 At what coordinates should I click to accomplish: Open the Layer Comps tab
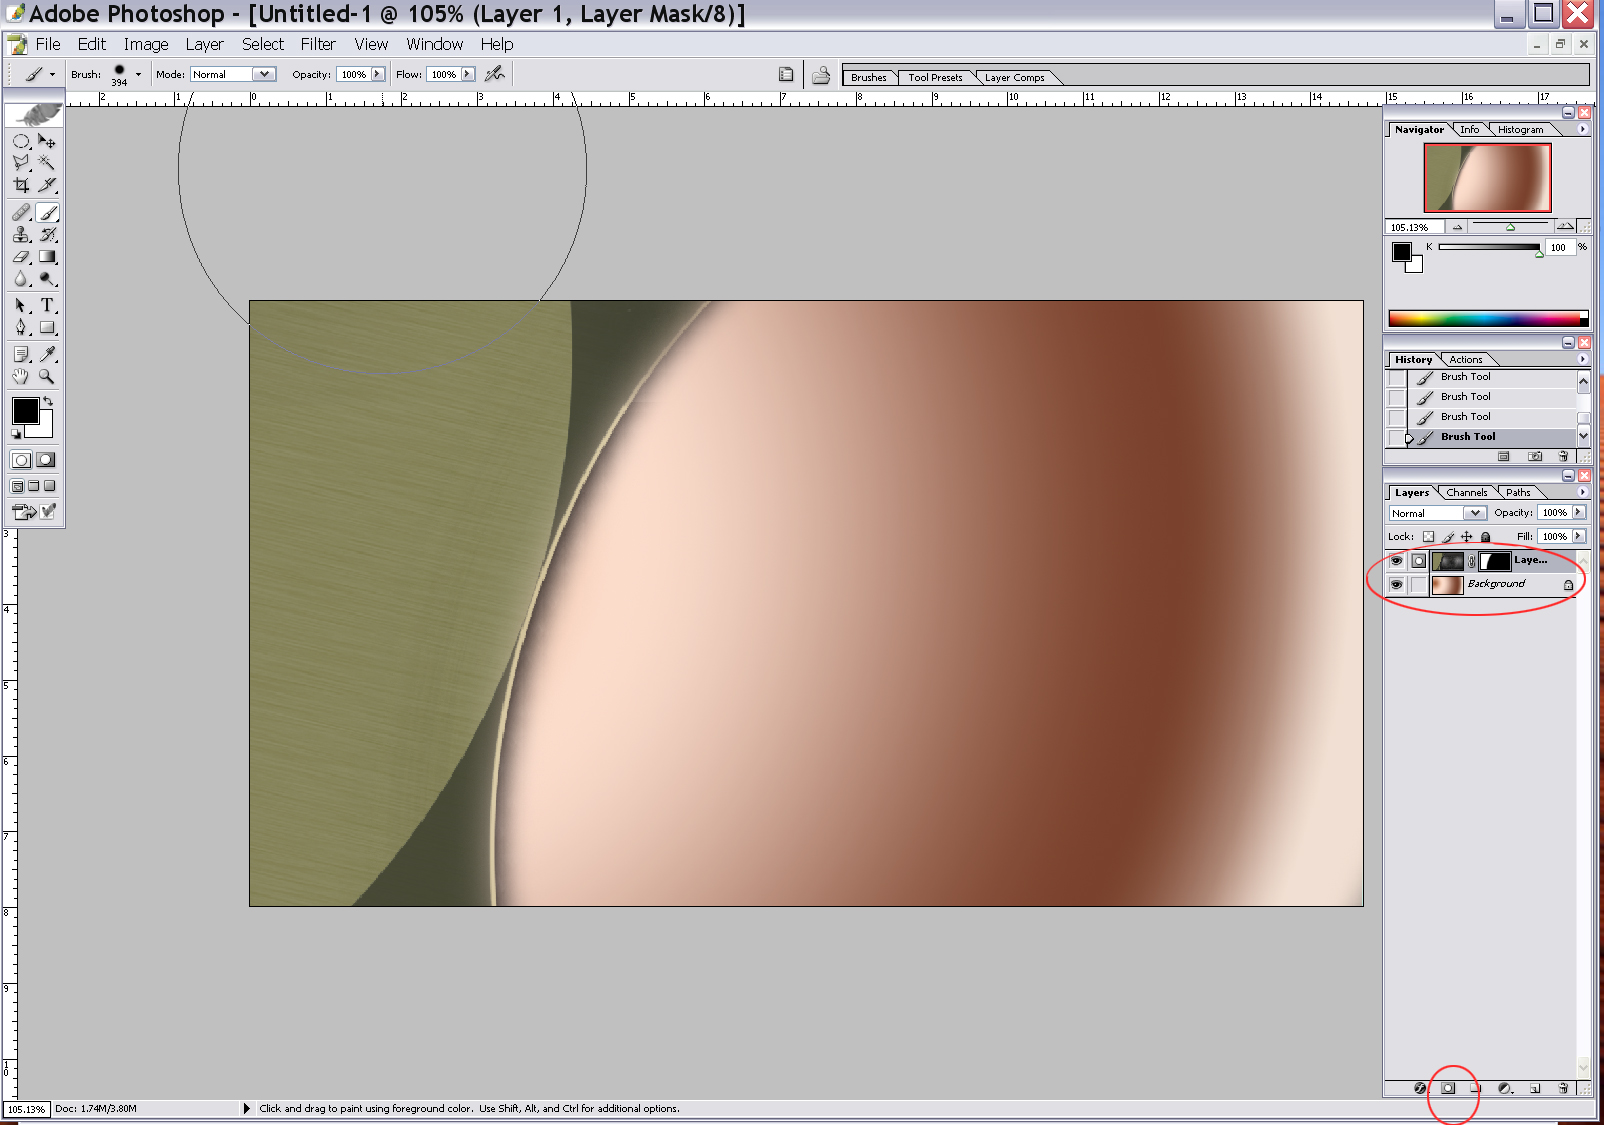(x=1014, y=77)
